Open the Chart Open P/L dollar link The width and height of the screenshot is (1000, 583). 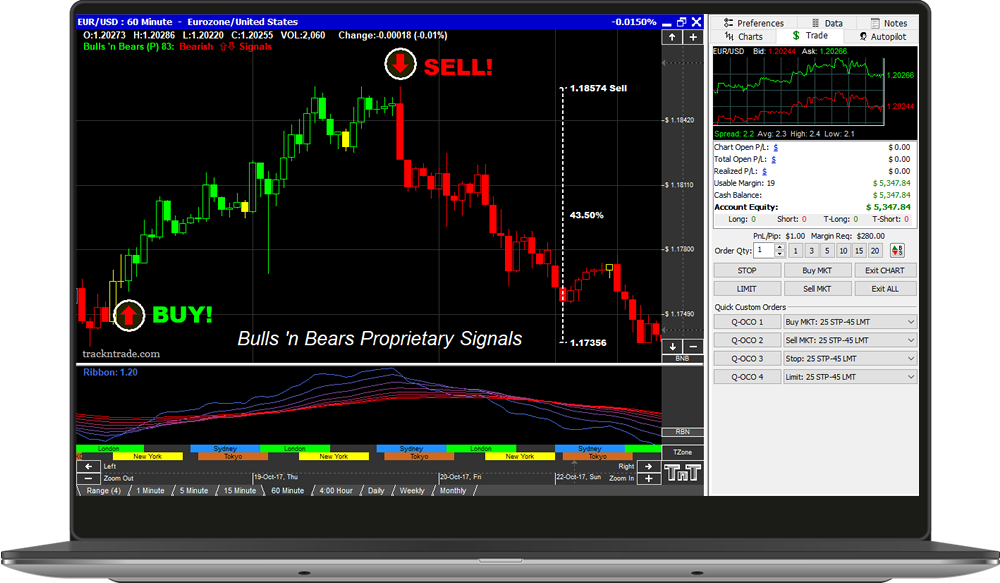coord(776,147)
